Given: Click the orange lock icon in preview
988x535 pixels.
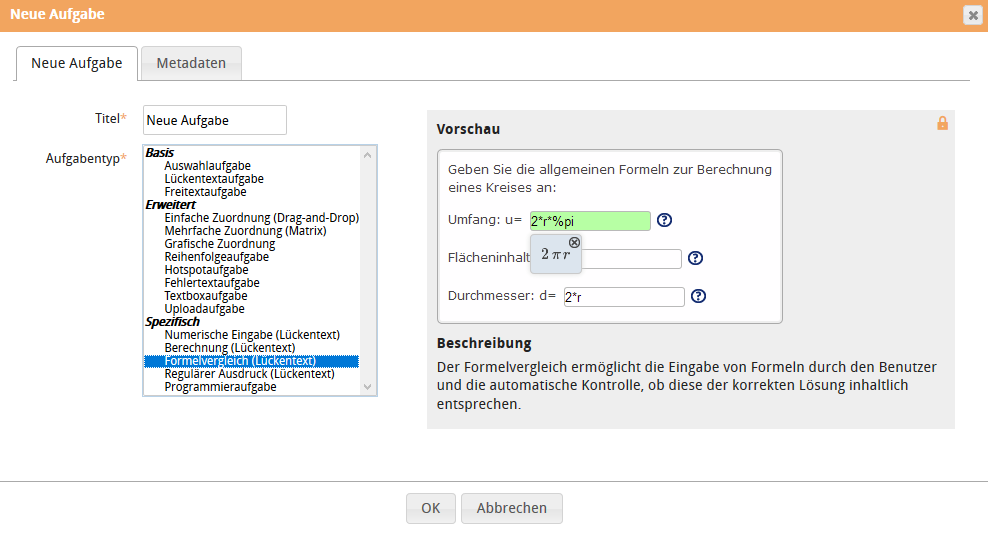Looking at the screenshot, I should [942, 123].
